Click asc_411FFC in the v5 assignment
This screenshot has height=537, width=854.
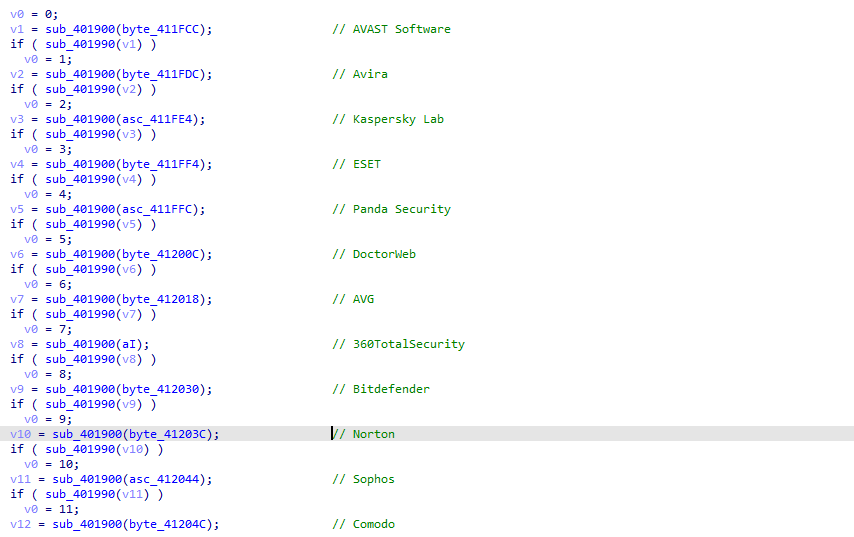[x=157, y=209]
